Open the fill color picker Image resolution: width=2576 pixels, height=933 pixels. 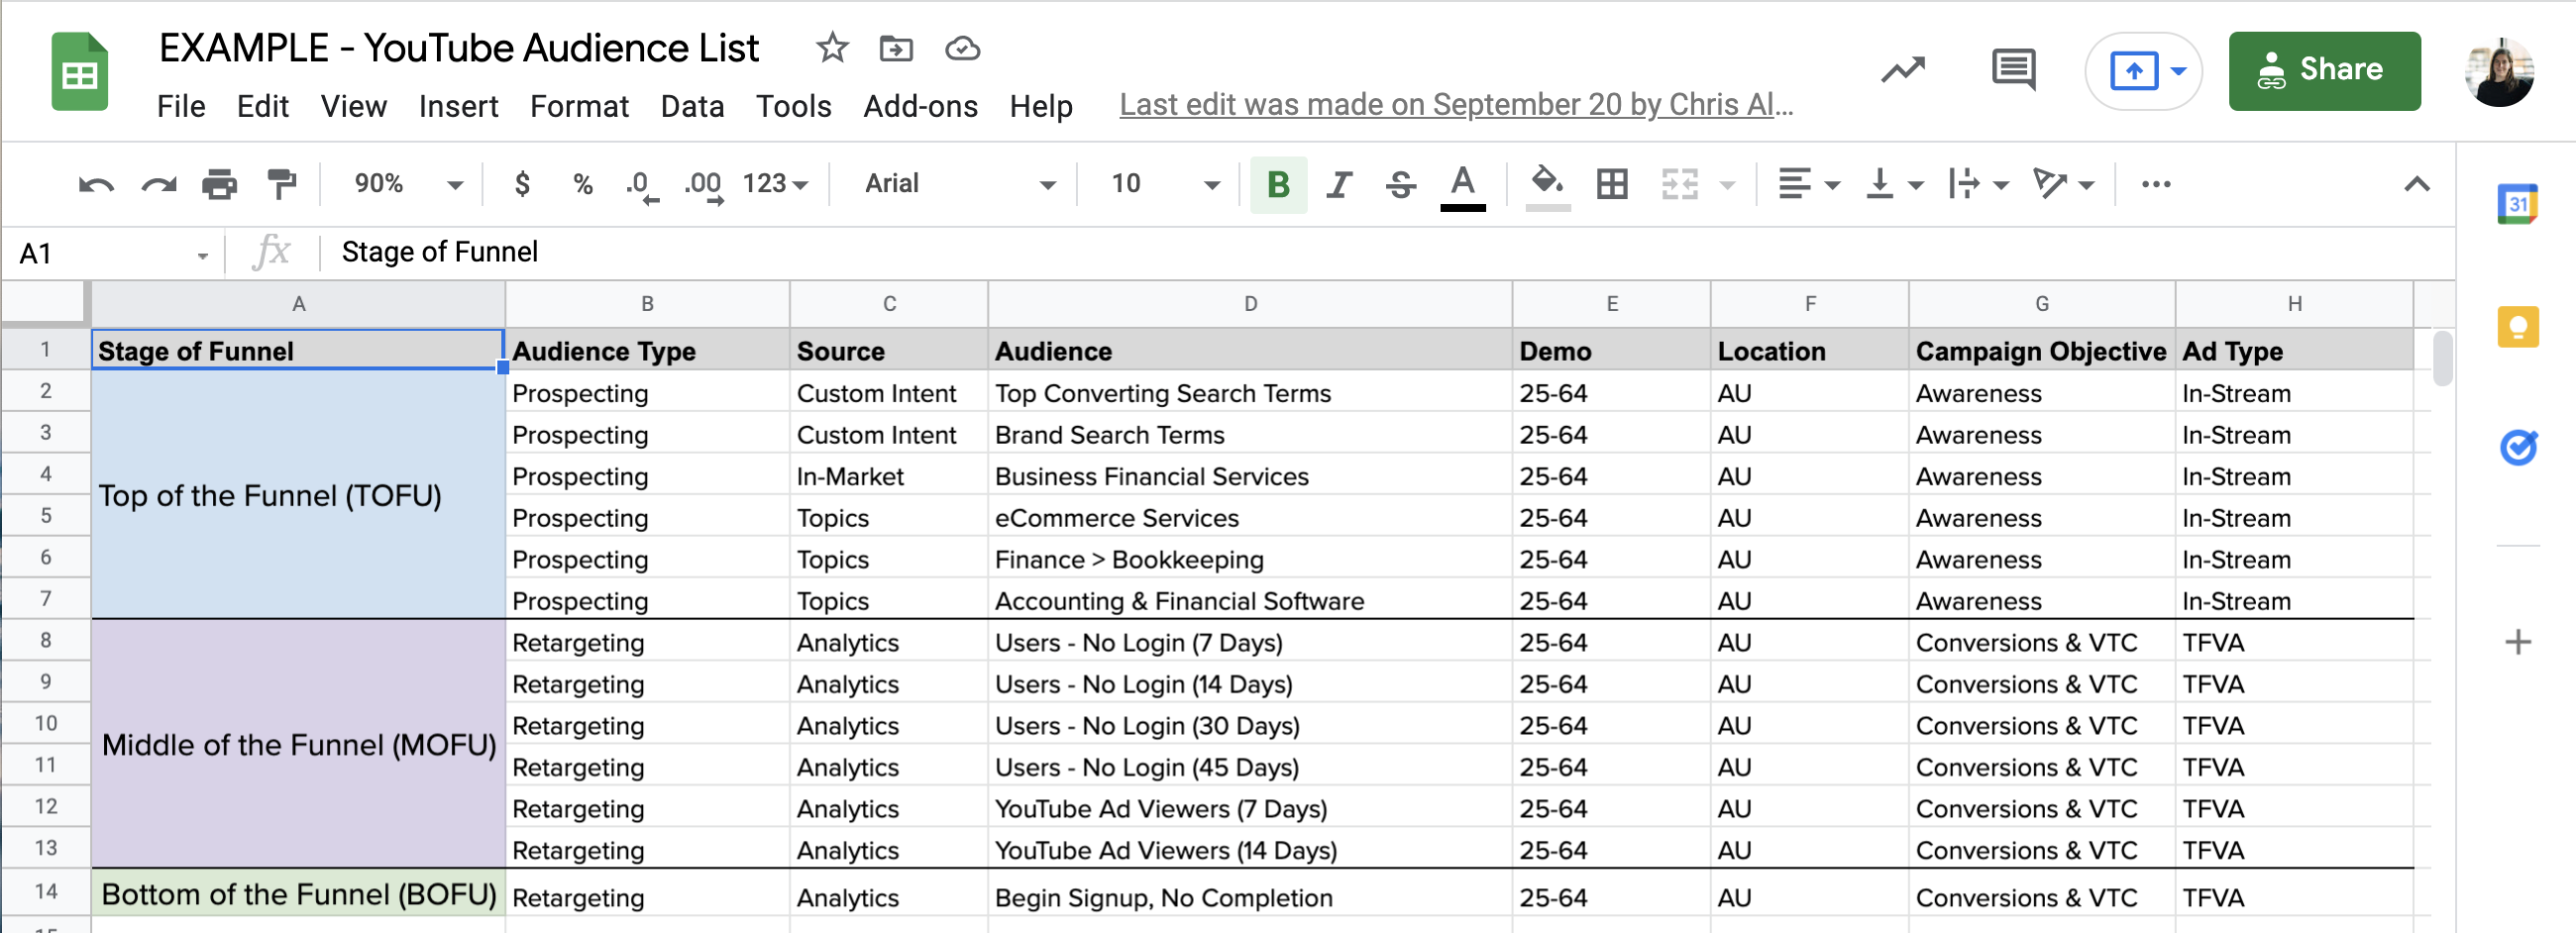[x=1547, y=184]
